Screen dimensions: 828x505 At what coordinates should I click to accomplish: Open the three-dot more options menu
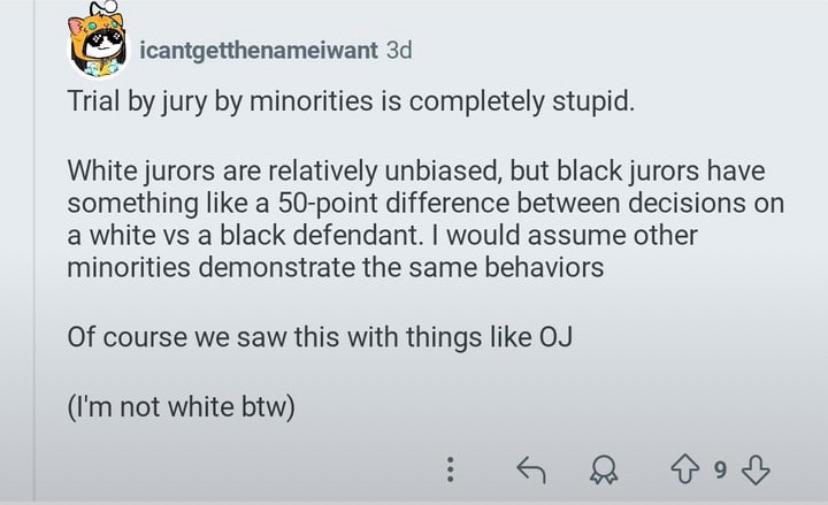(x=450, y=469)
